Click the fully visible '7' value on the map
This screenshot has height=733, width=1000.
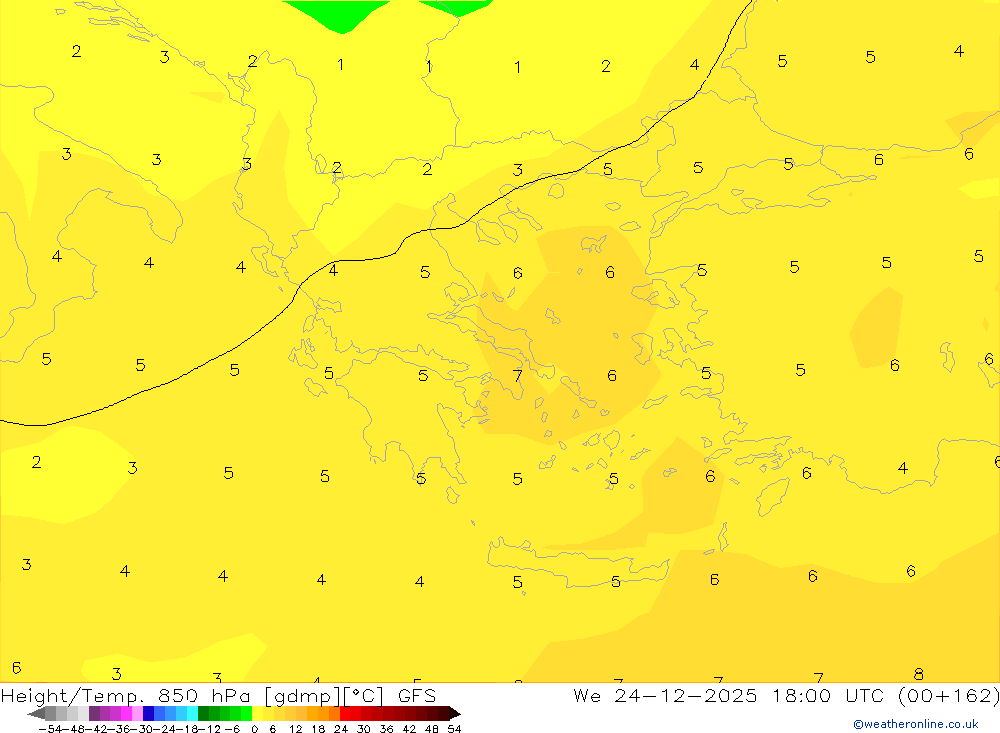coord(517,376)
